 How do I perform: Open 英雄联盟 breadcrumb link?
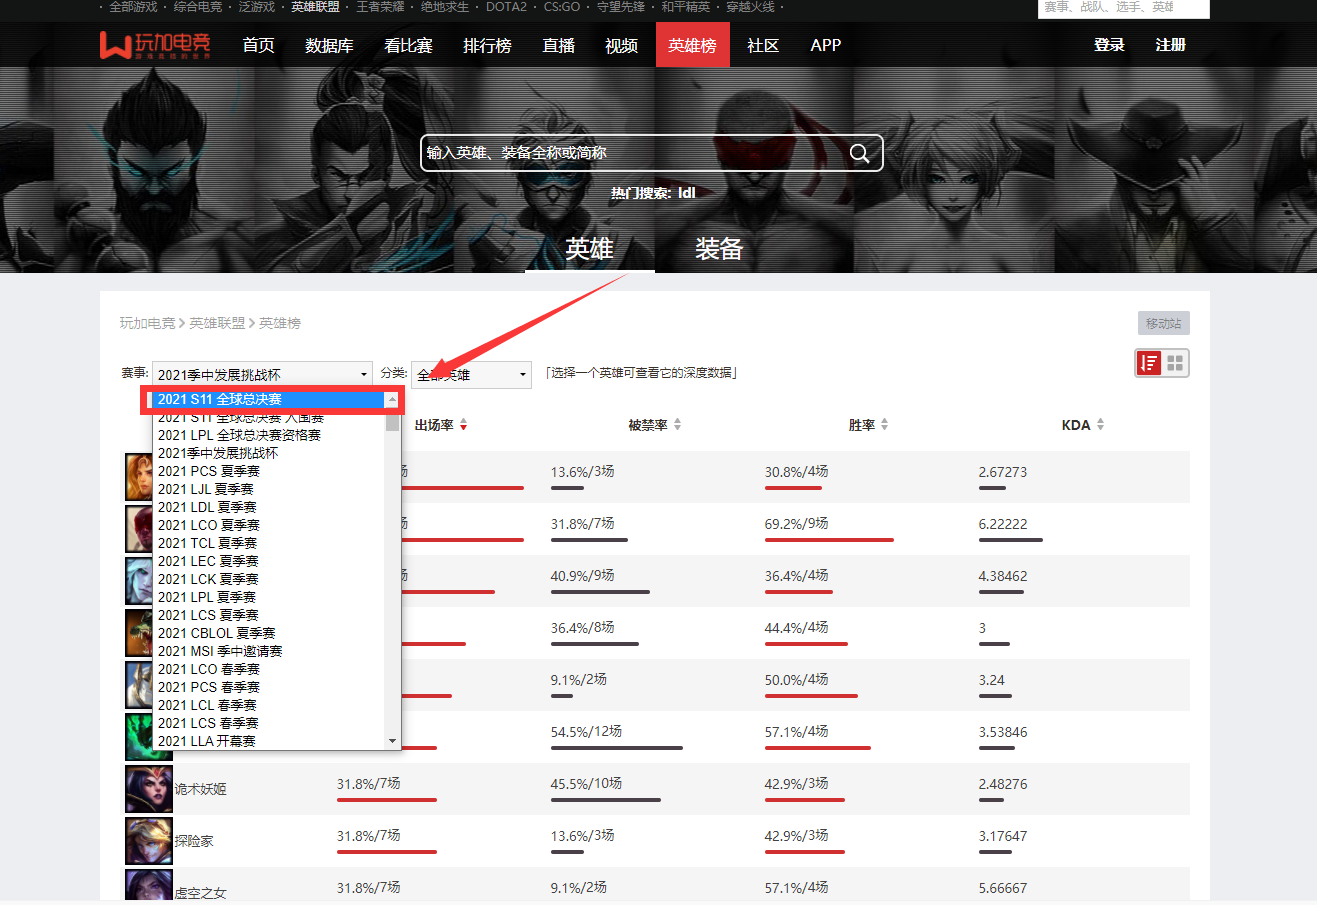217,323
